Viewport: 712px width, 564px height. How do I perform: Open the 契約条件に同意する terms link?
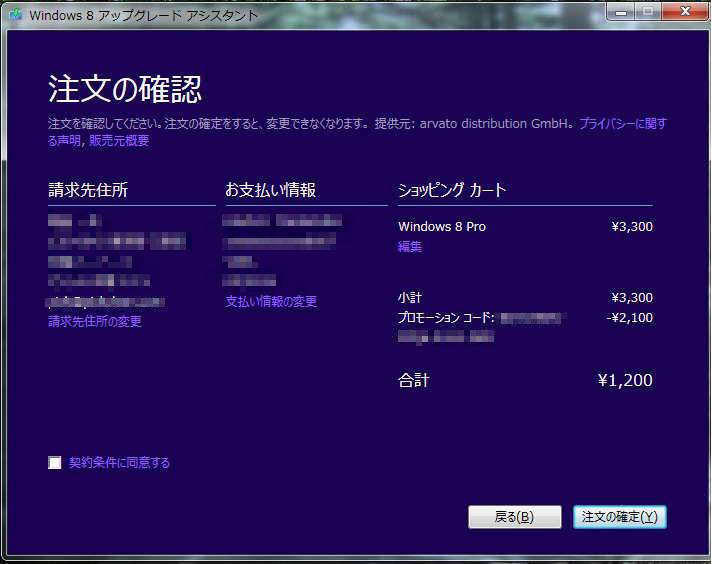point(119,463)
